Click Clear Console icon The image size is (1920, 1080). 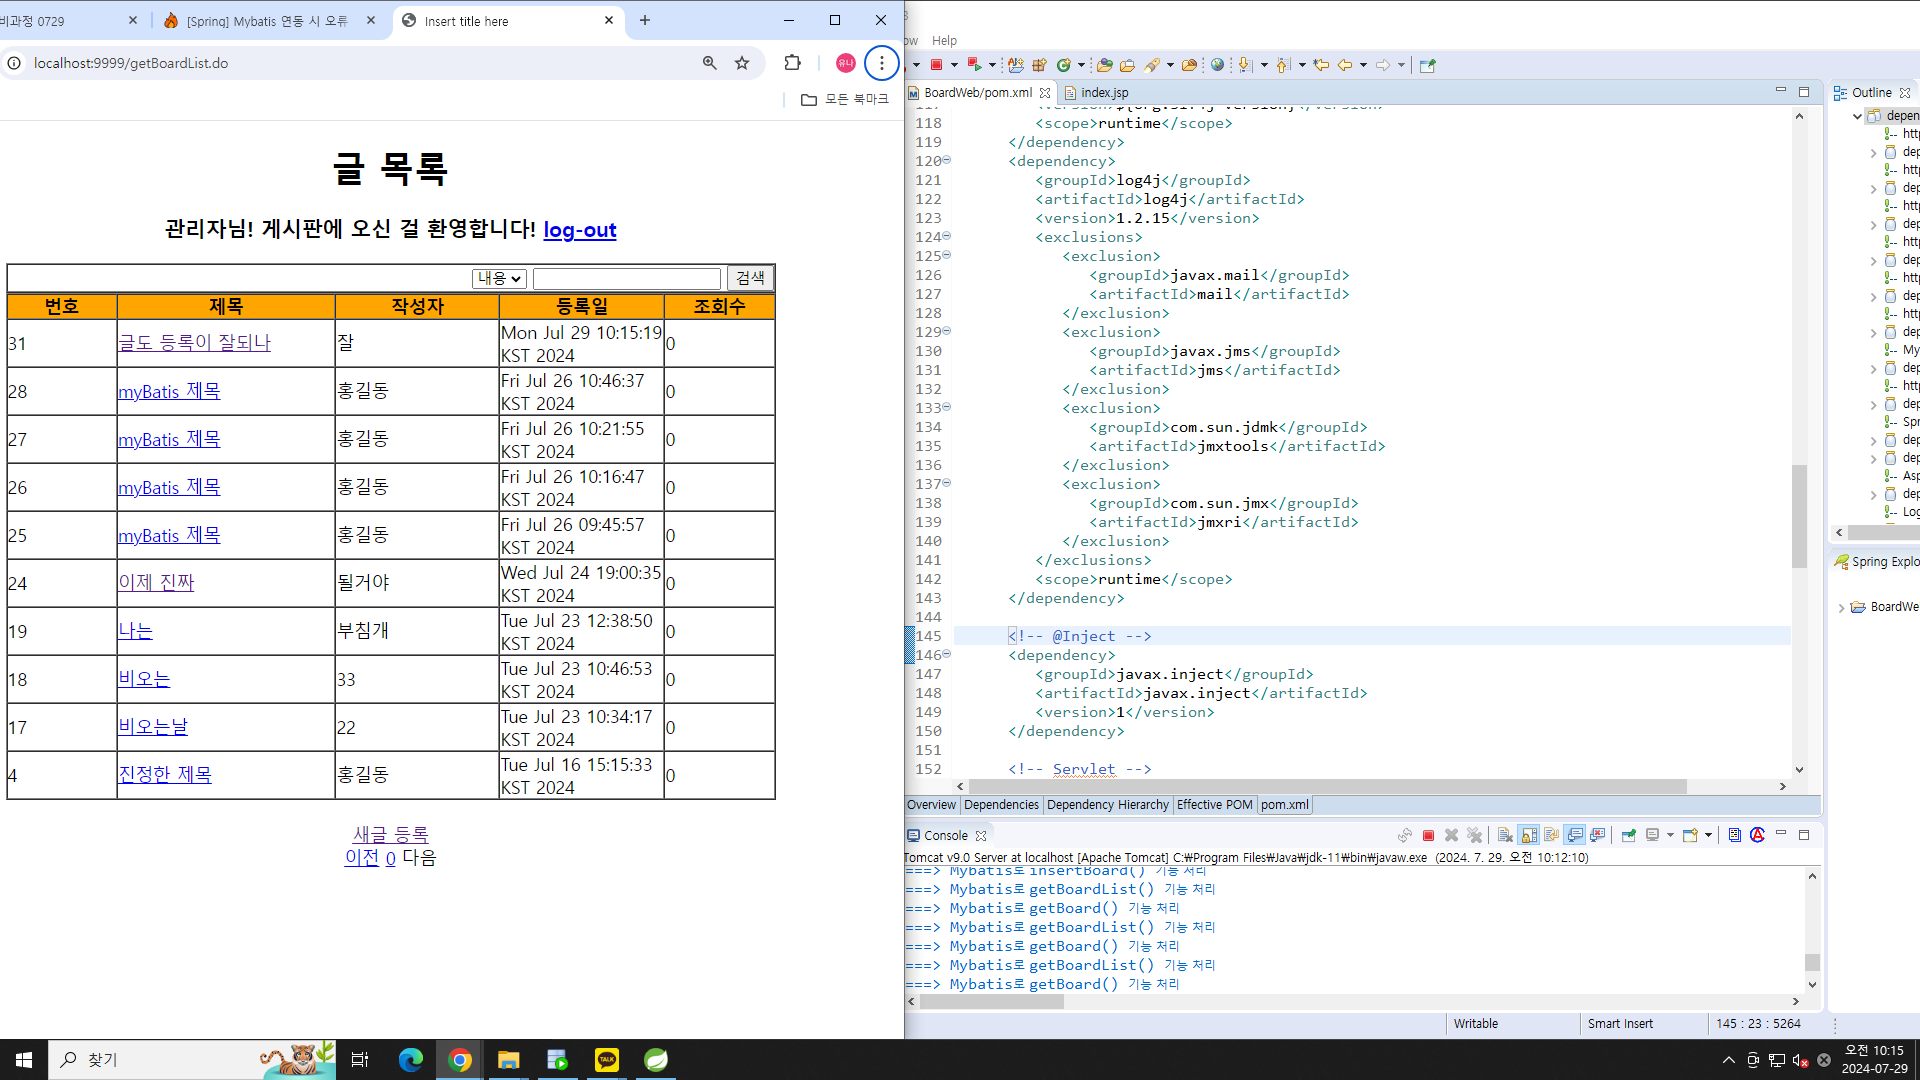pyautogui.click(x=1505, y=835)
